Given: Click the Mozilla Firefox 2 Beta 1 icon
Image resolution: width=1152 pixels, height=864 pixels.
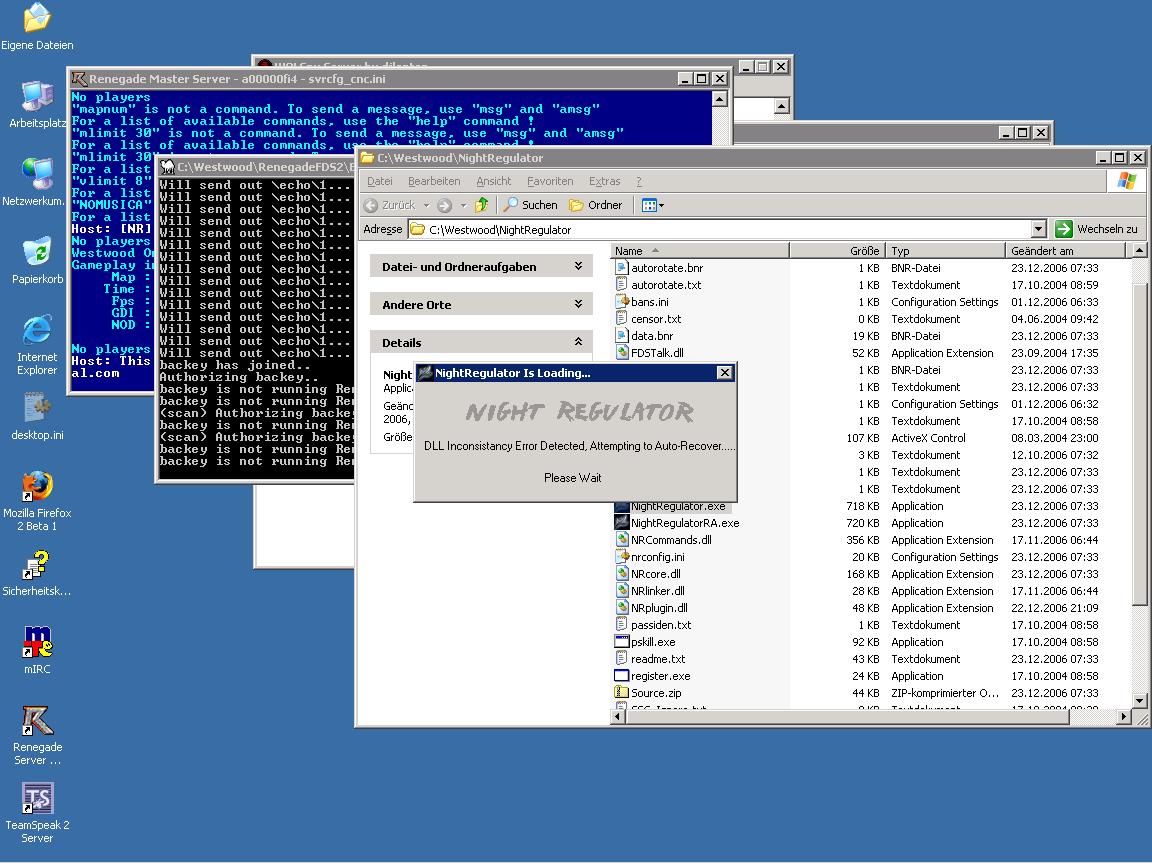Looking at the screenshot, I should [x=37, y=488].
